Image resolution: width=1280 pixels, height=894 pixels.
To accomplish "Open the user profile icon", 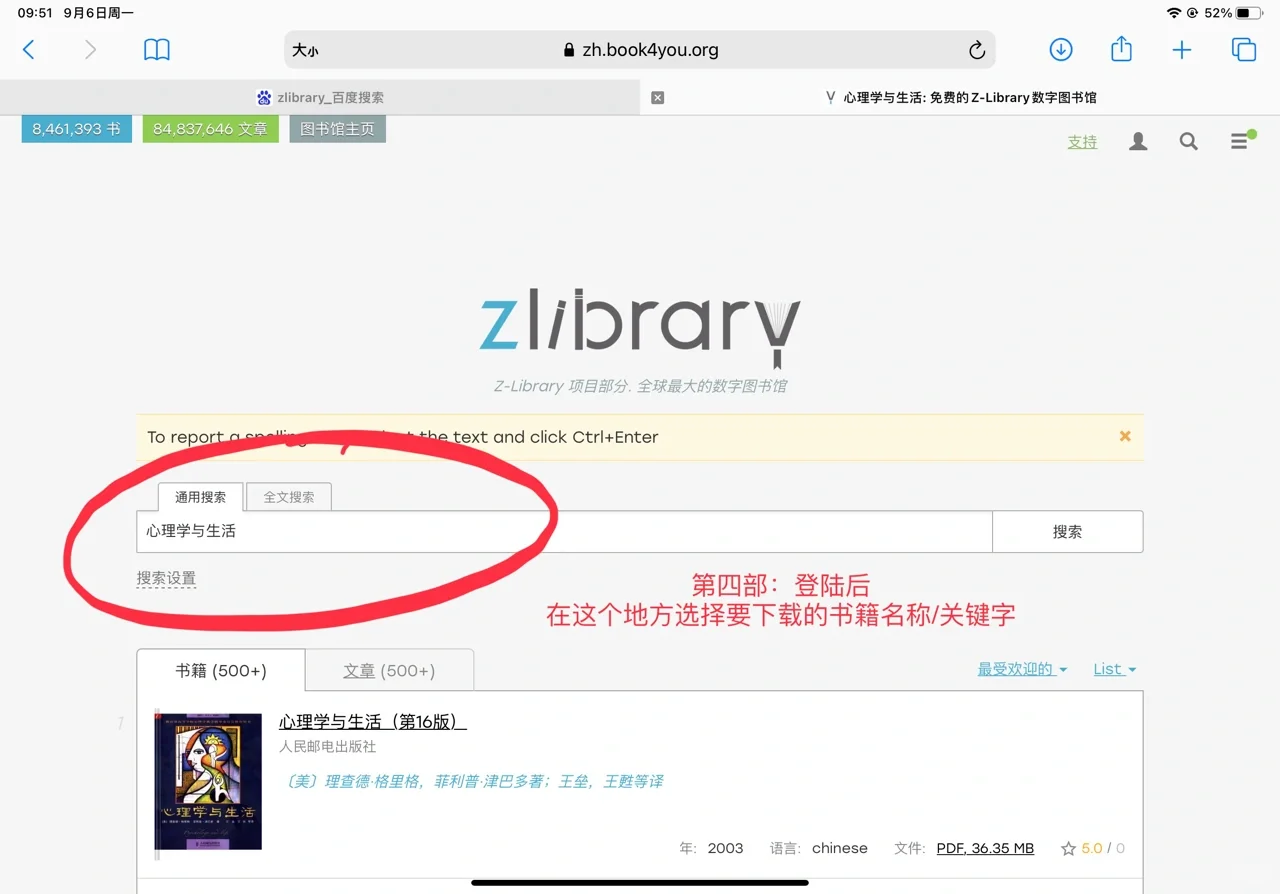I will (x=1138, y=142).
